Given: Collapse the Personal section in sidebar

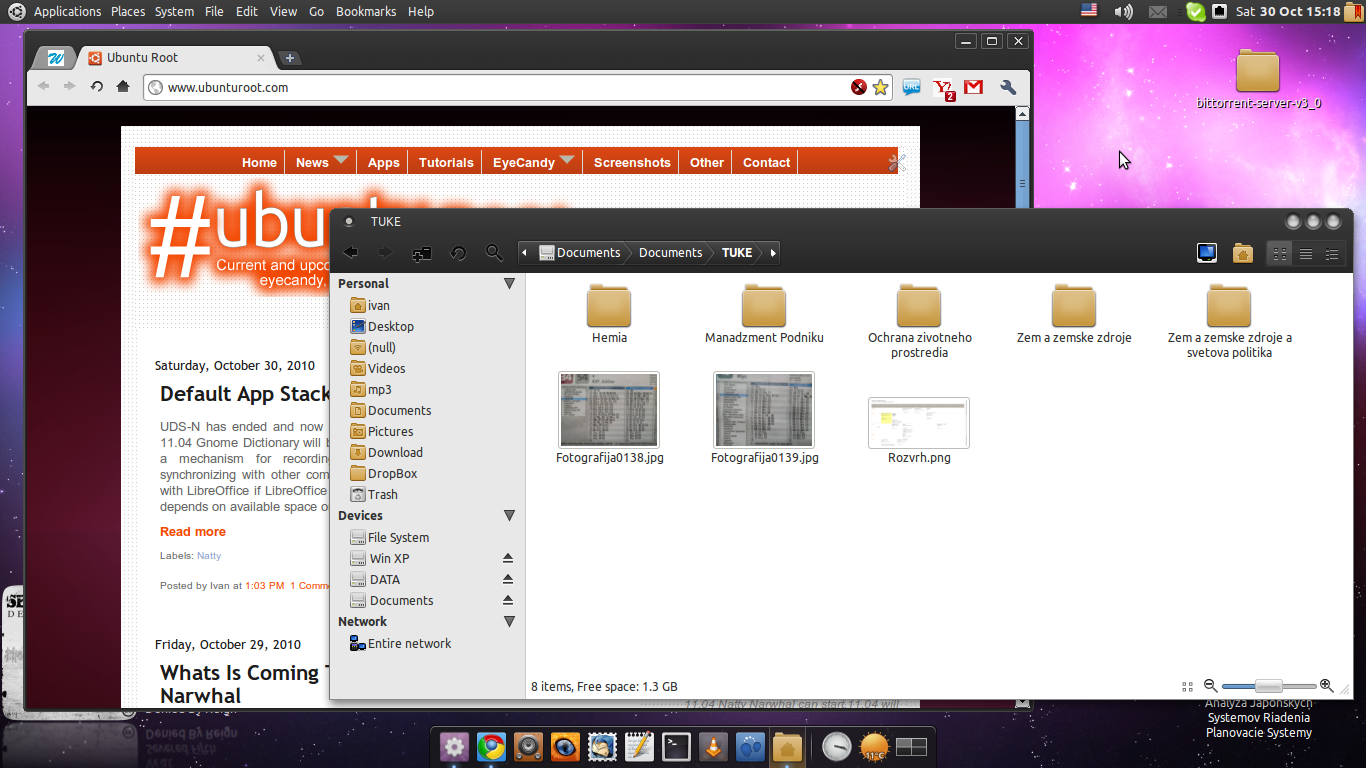Looking at the screenshot, I should (x=509, y=284).
